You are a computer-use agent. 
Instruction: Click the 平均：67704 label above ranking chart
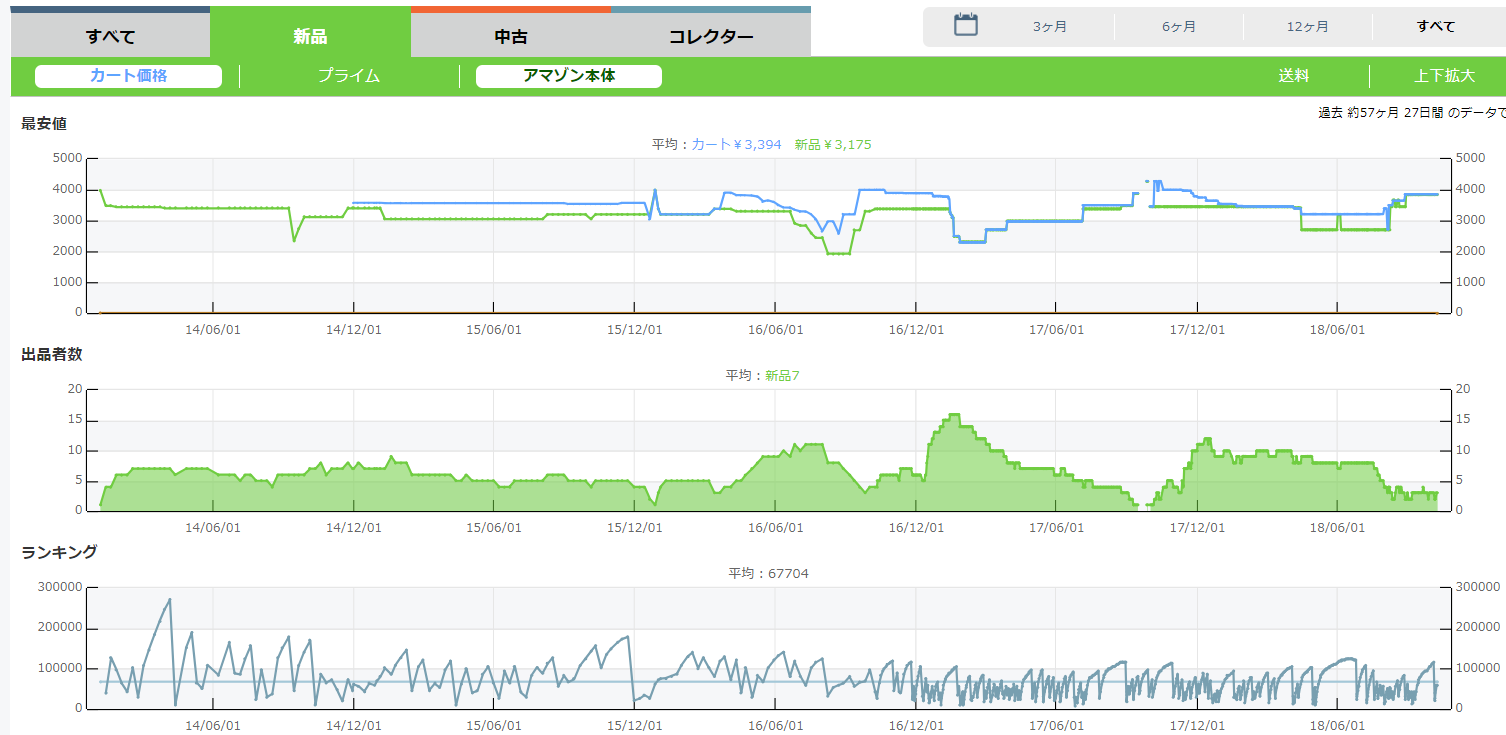click(x=768, y=574)
